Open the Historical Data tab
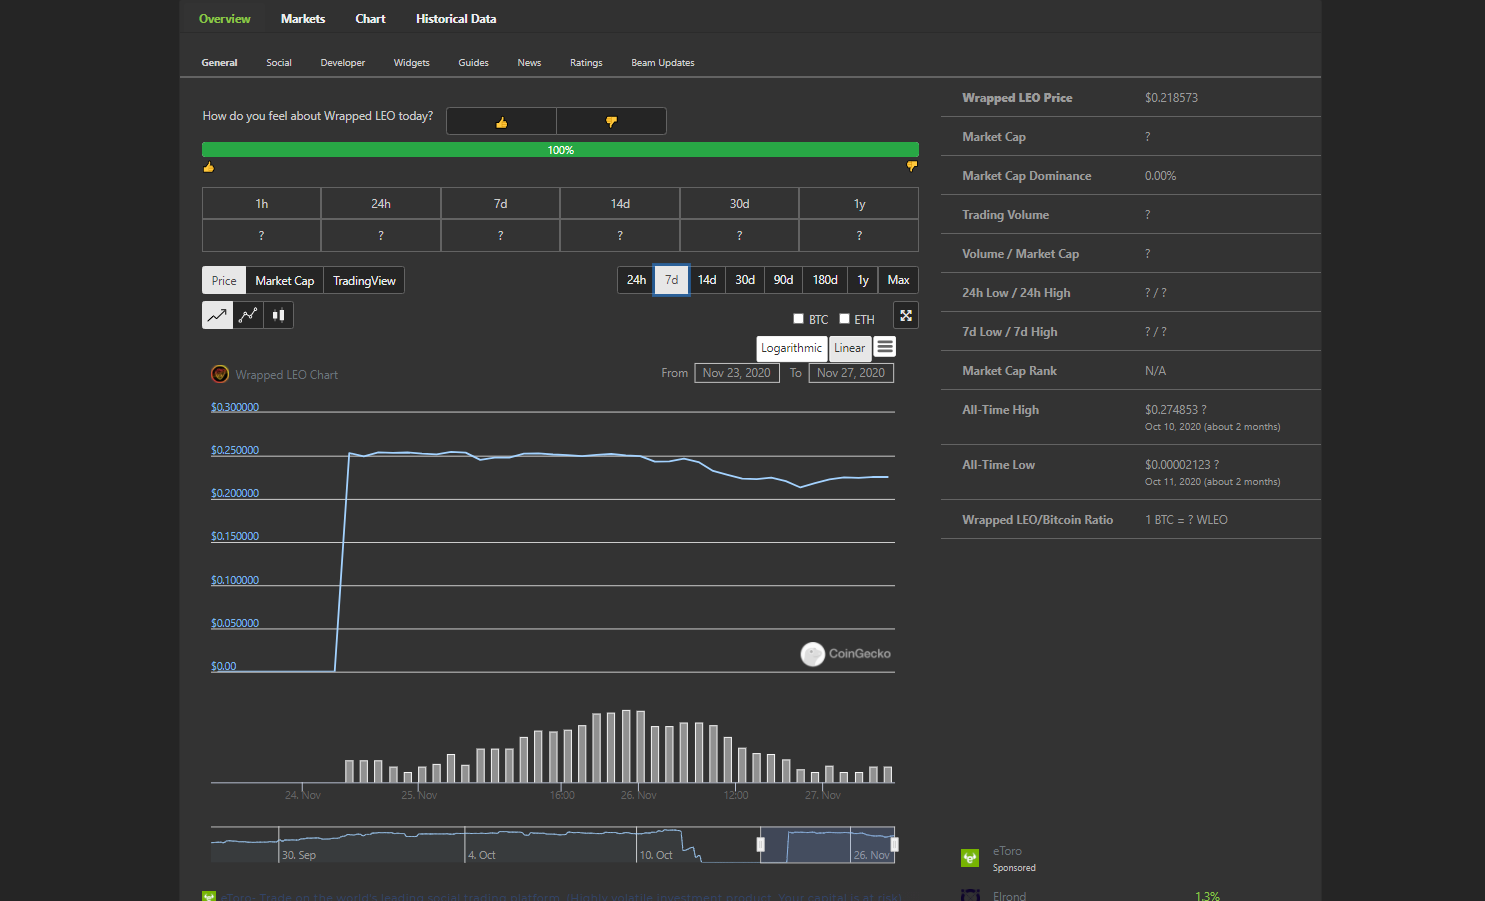This screenshot has width=1485, height=901. point(456,19)
